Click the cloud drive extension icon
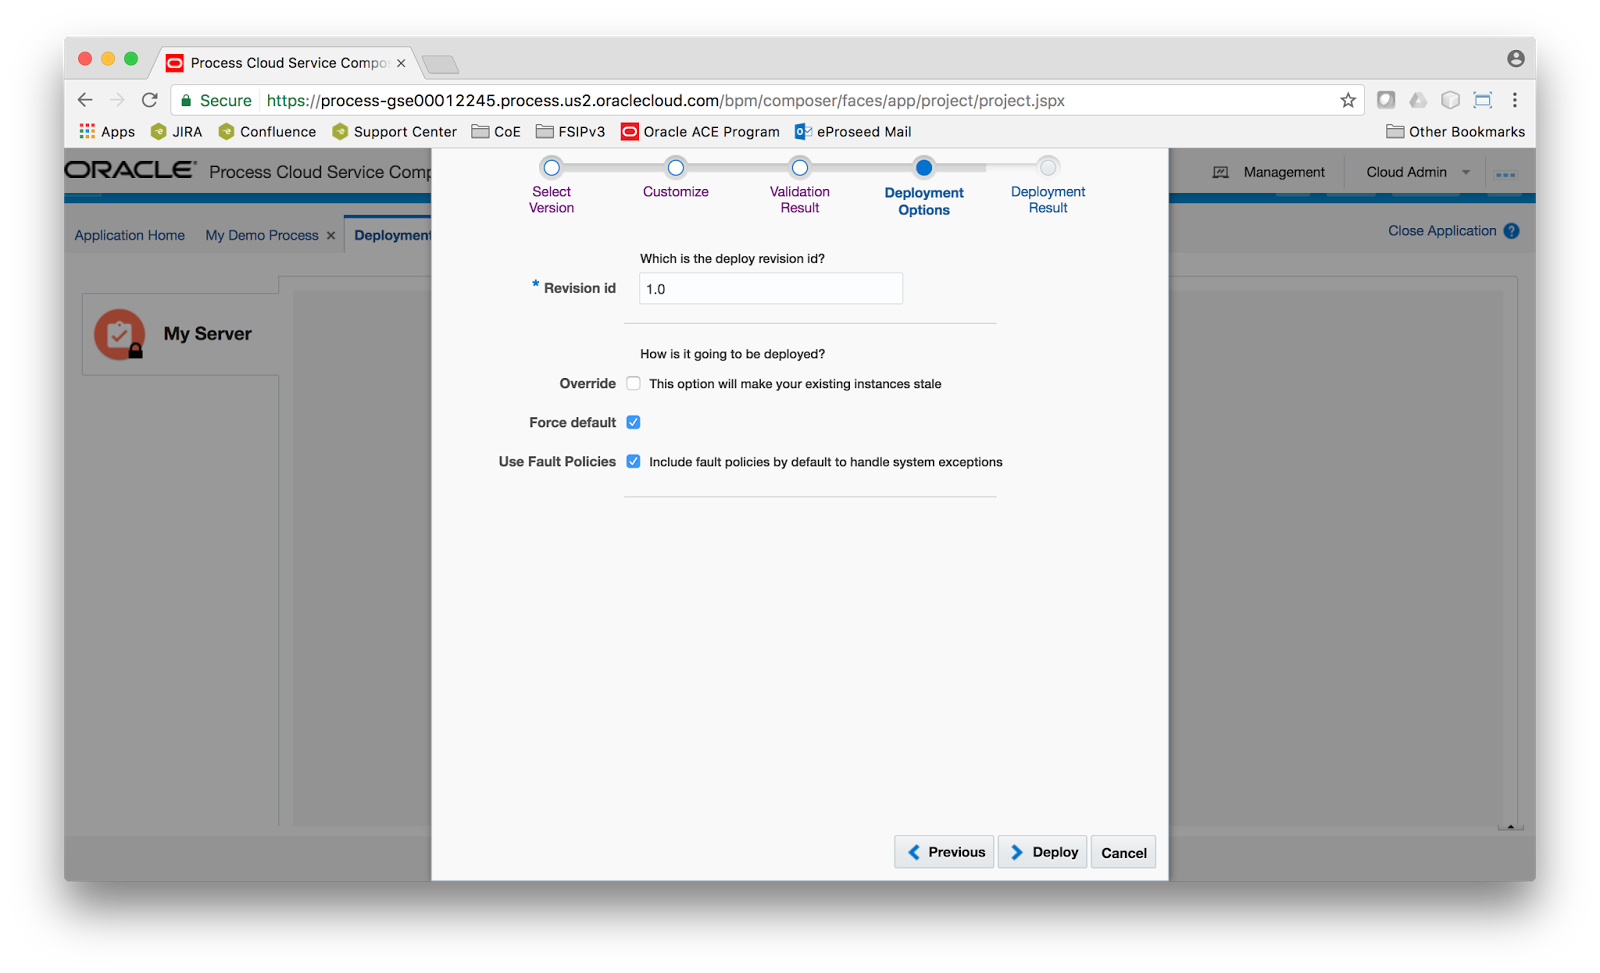 point(1418,100)
